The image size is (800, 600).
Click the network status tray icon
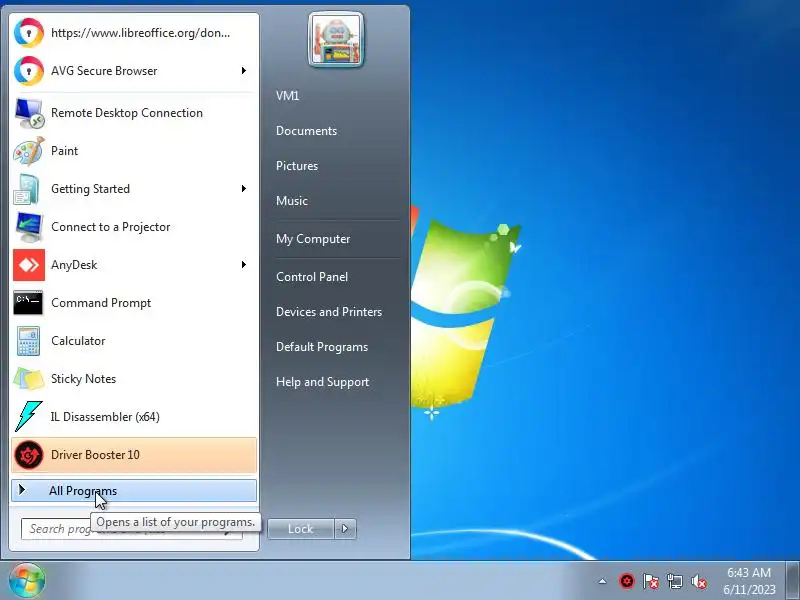[x=674, y=581]
